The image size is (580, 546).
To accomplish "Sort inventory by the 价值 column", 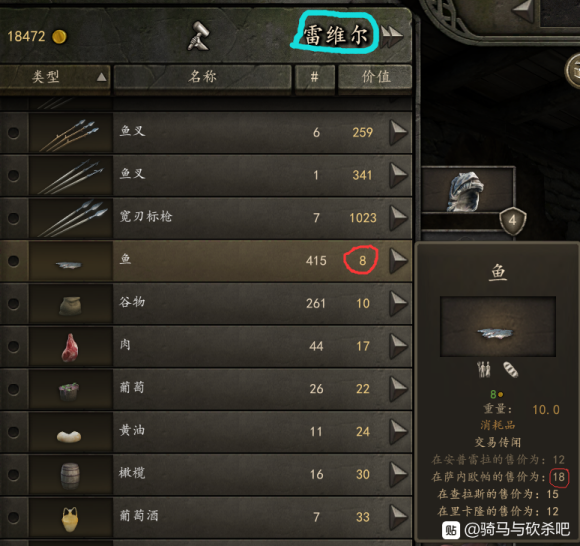I will point(375,77).
